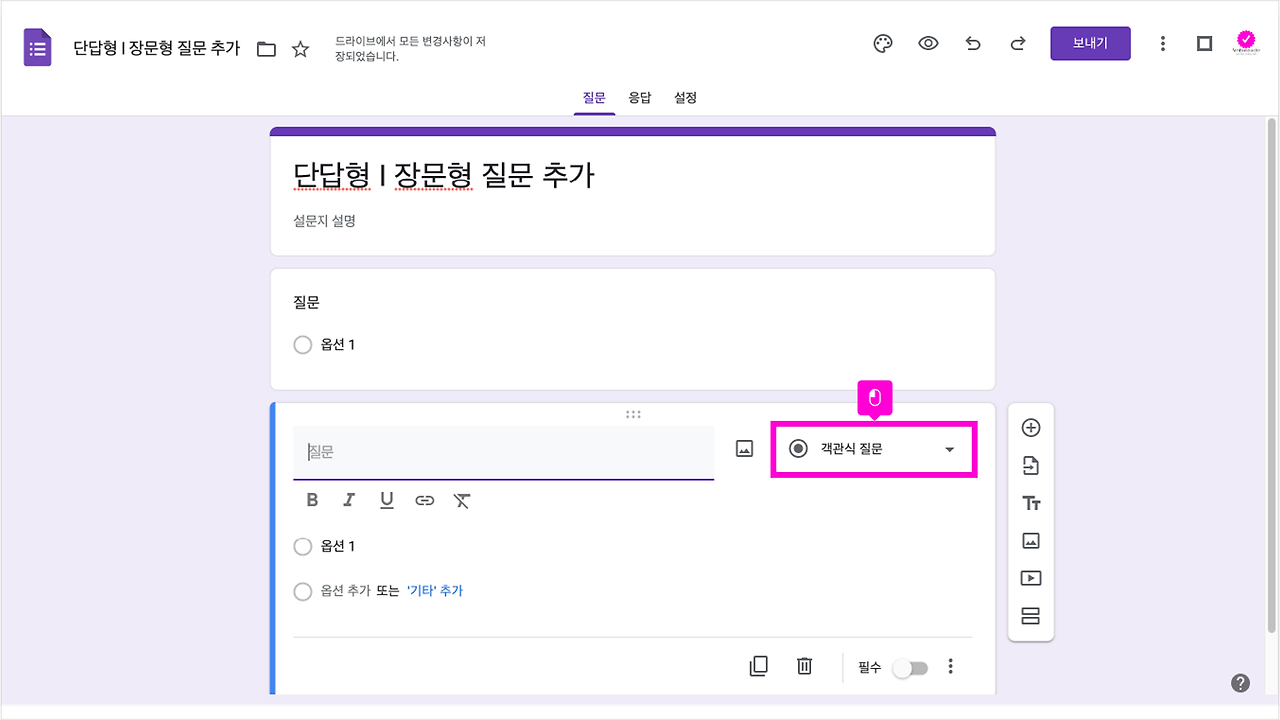Open the 설정 tab
Viewport: 1280px width, 720px height.
click(685, 97)
